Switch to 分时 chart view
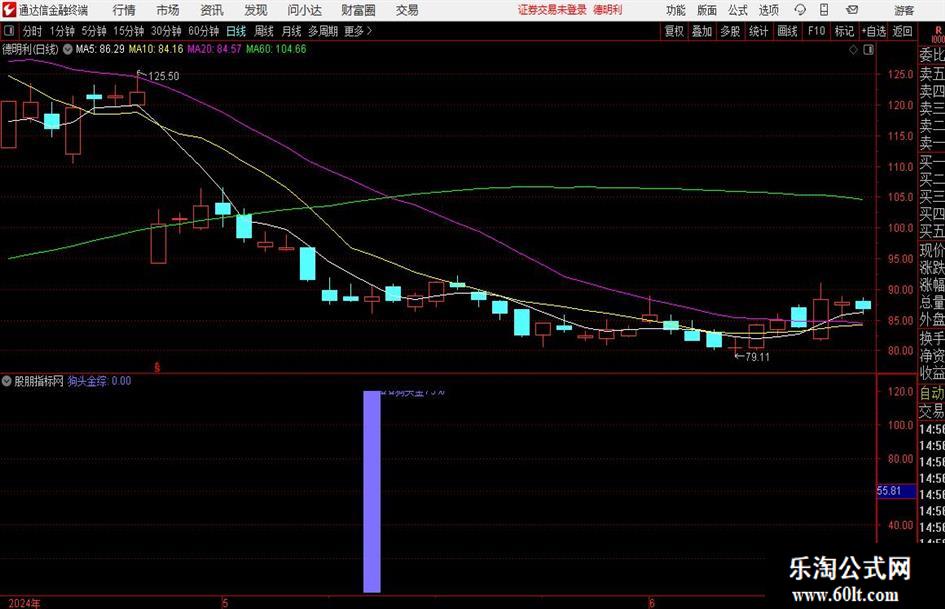 (33, 31)
